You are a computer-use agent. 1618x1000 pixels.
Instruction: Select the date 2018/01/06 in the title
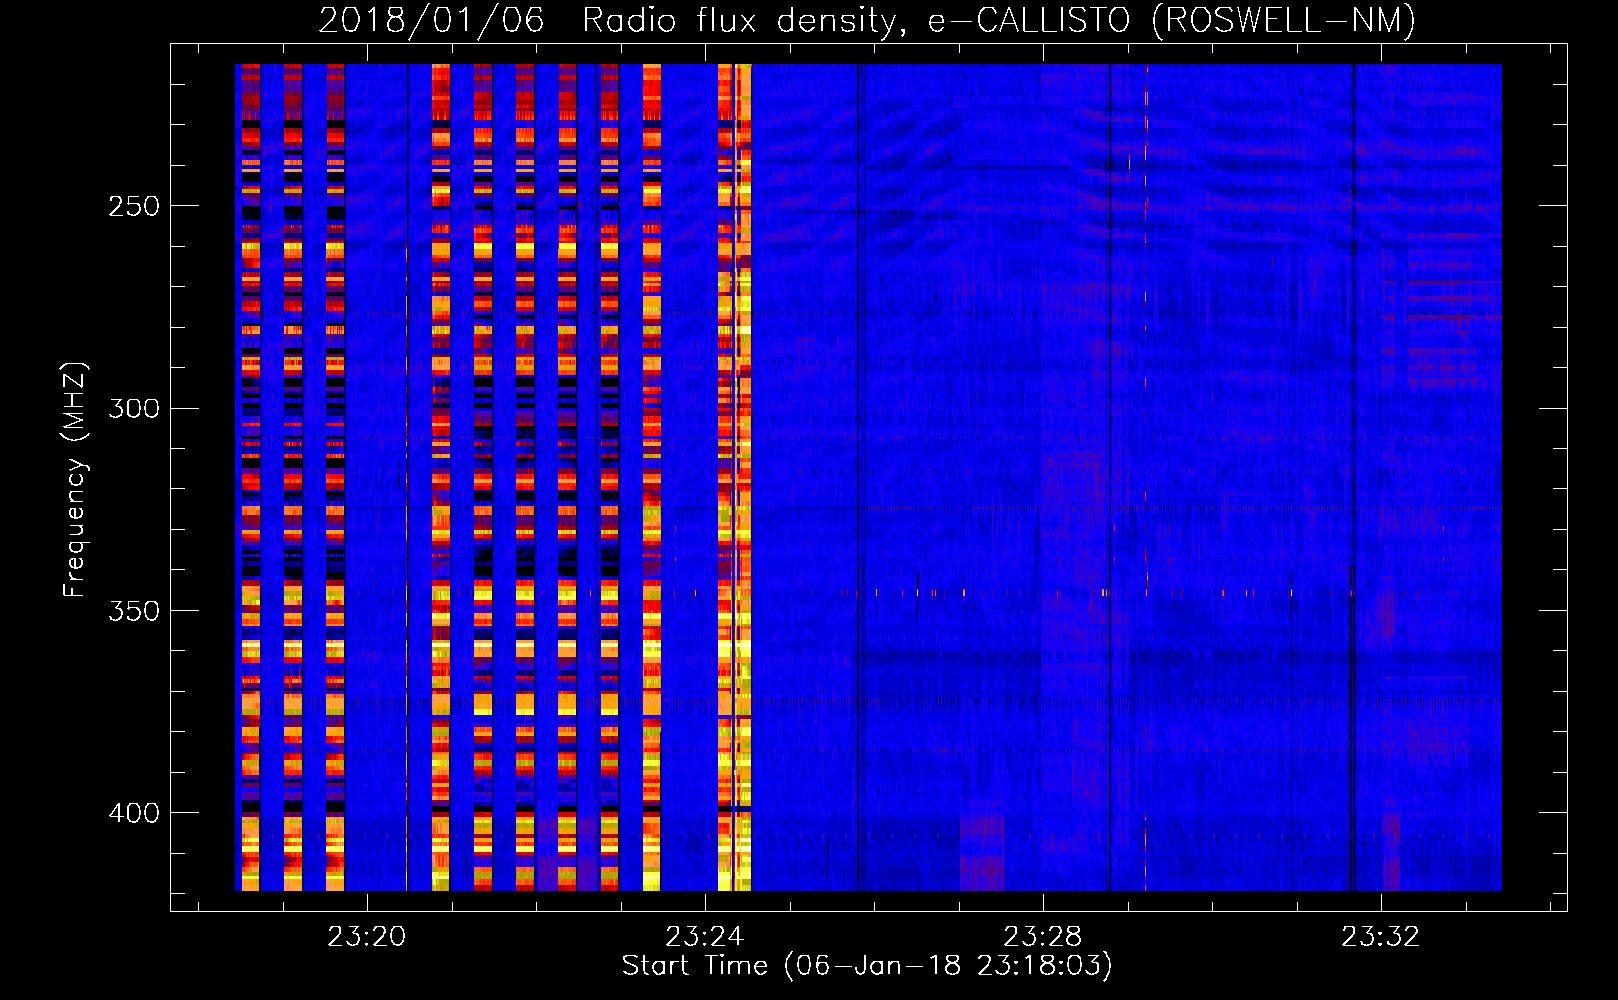(x=431, y=21)
